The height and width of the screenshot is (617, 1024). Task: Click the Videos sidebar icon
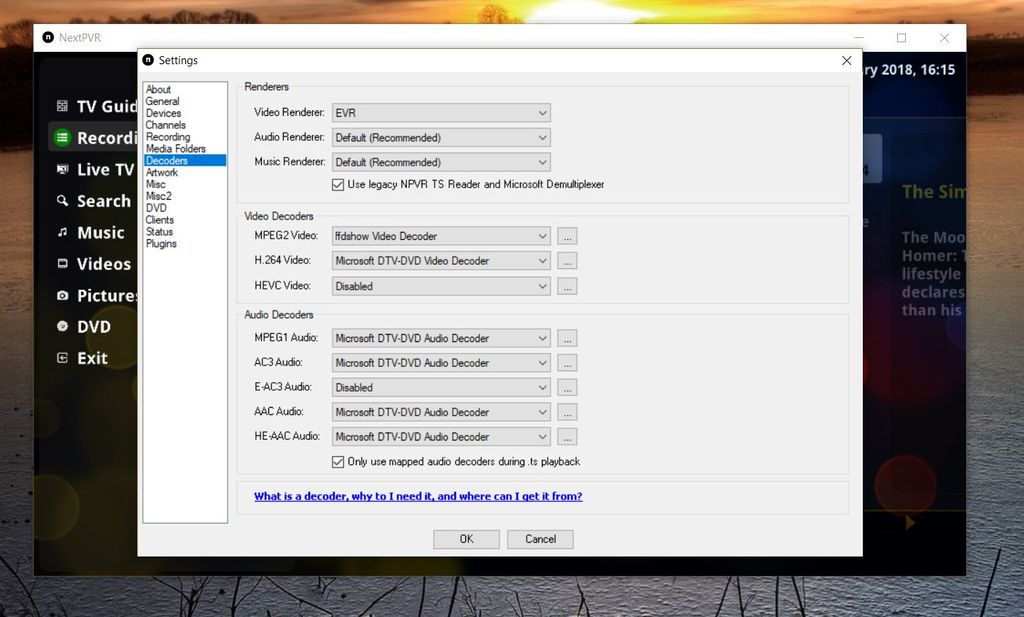(62, 264)
